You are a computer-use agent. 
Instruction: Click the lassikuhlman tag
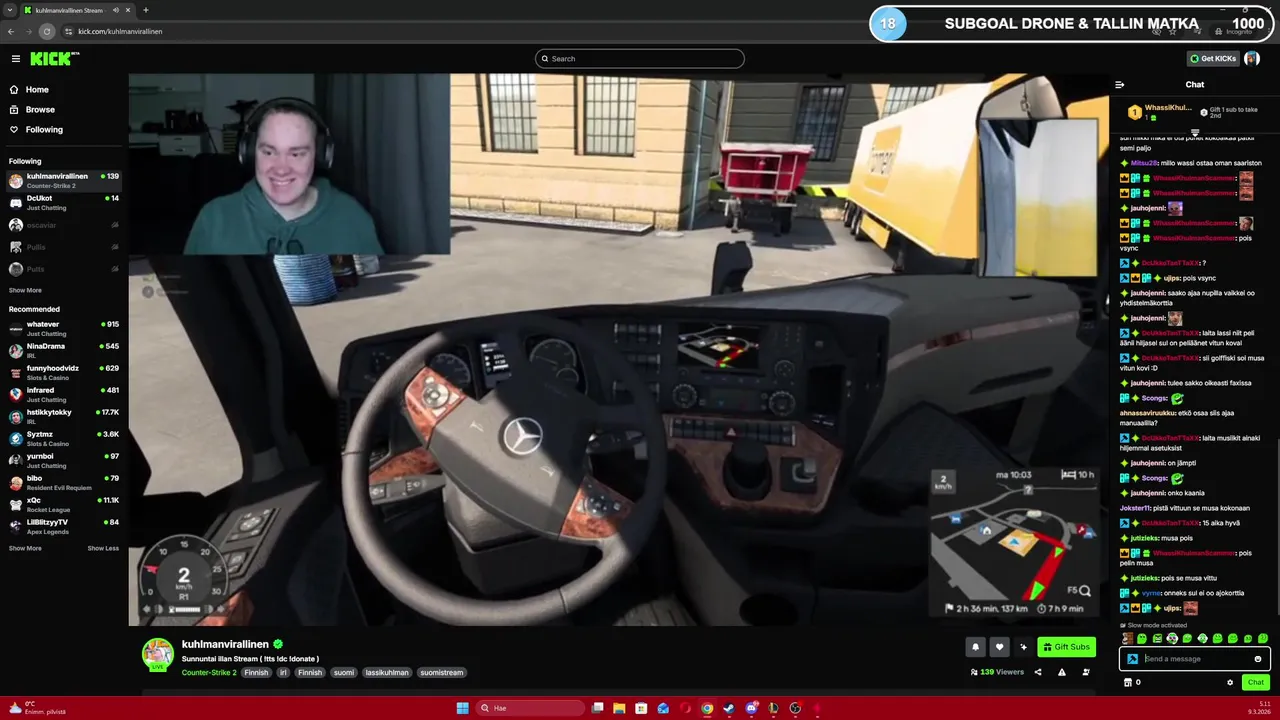point(386,672)
